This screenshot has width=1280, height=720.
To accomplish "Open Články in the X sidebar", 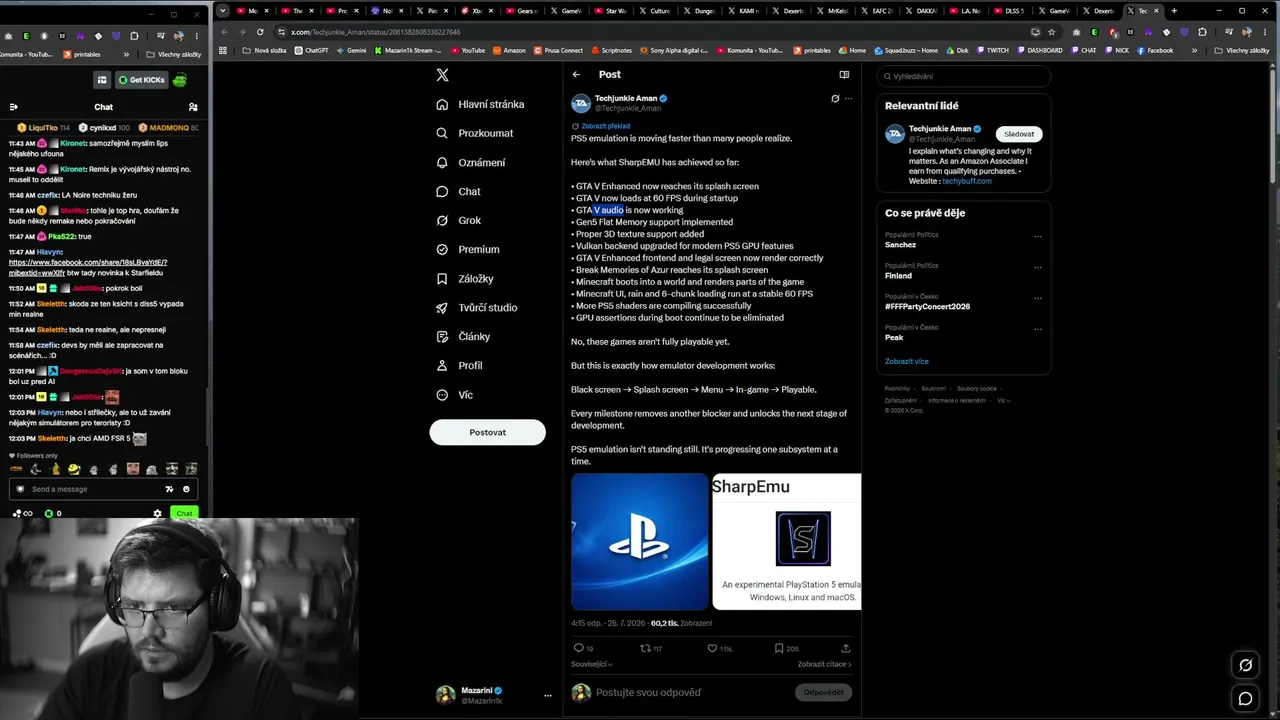I will pyautogui.click(x=463, y=337).
